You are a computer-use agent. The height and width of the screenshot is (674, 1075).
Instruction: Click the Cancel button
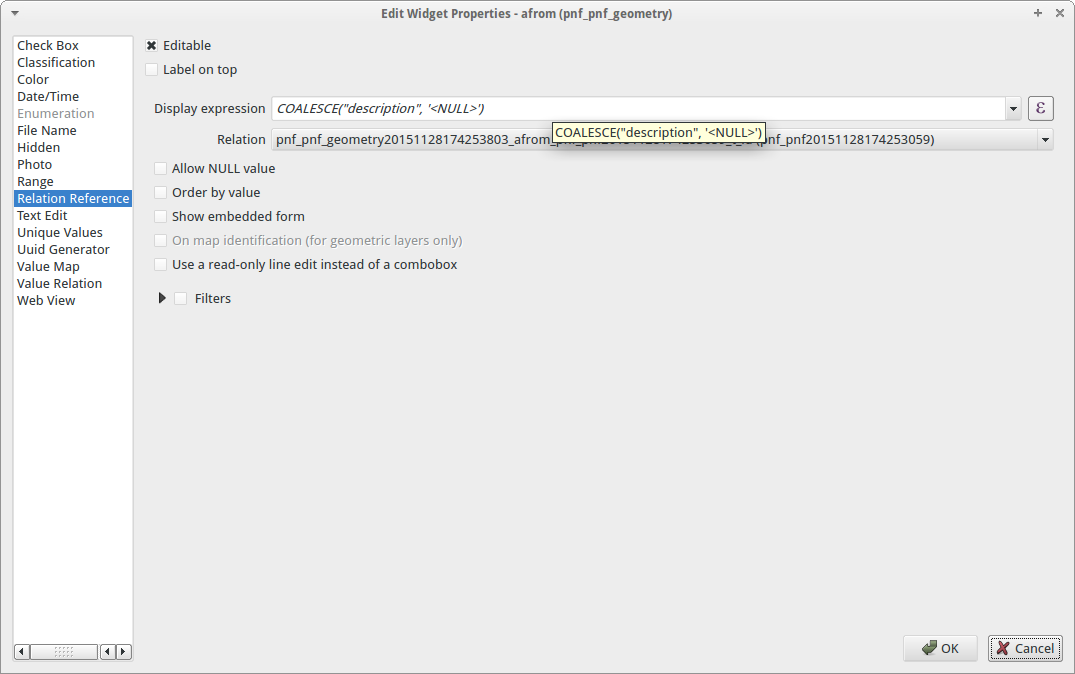[1025, 648]
